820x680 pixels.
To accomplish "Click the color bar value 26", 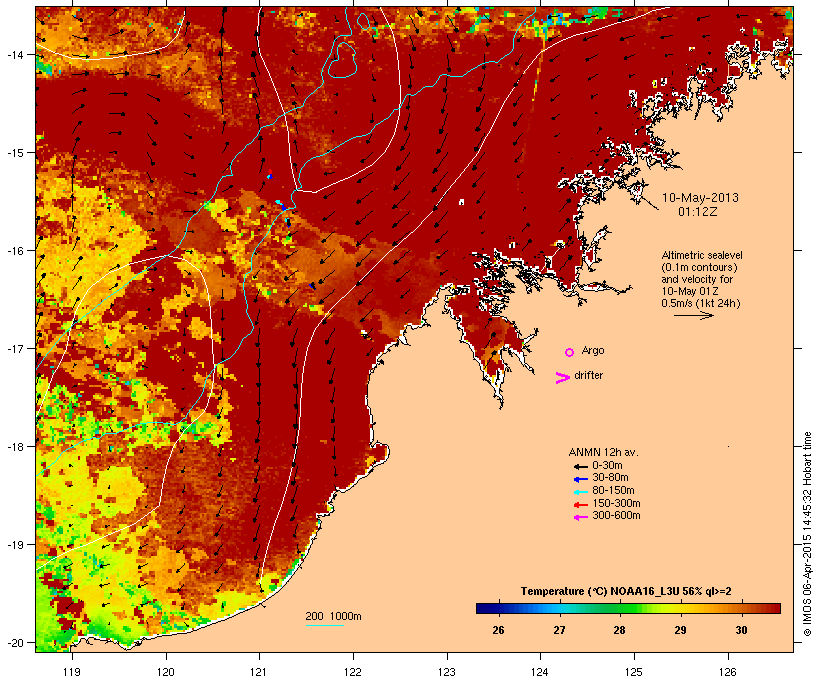I will coord(498,630).
